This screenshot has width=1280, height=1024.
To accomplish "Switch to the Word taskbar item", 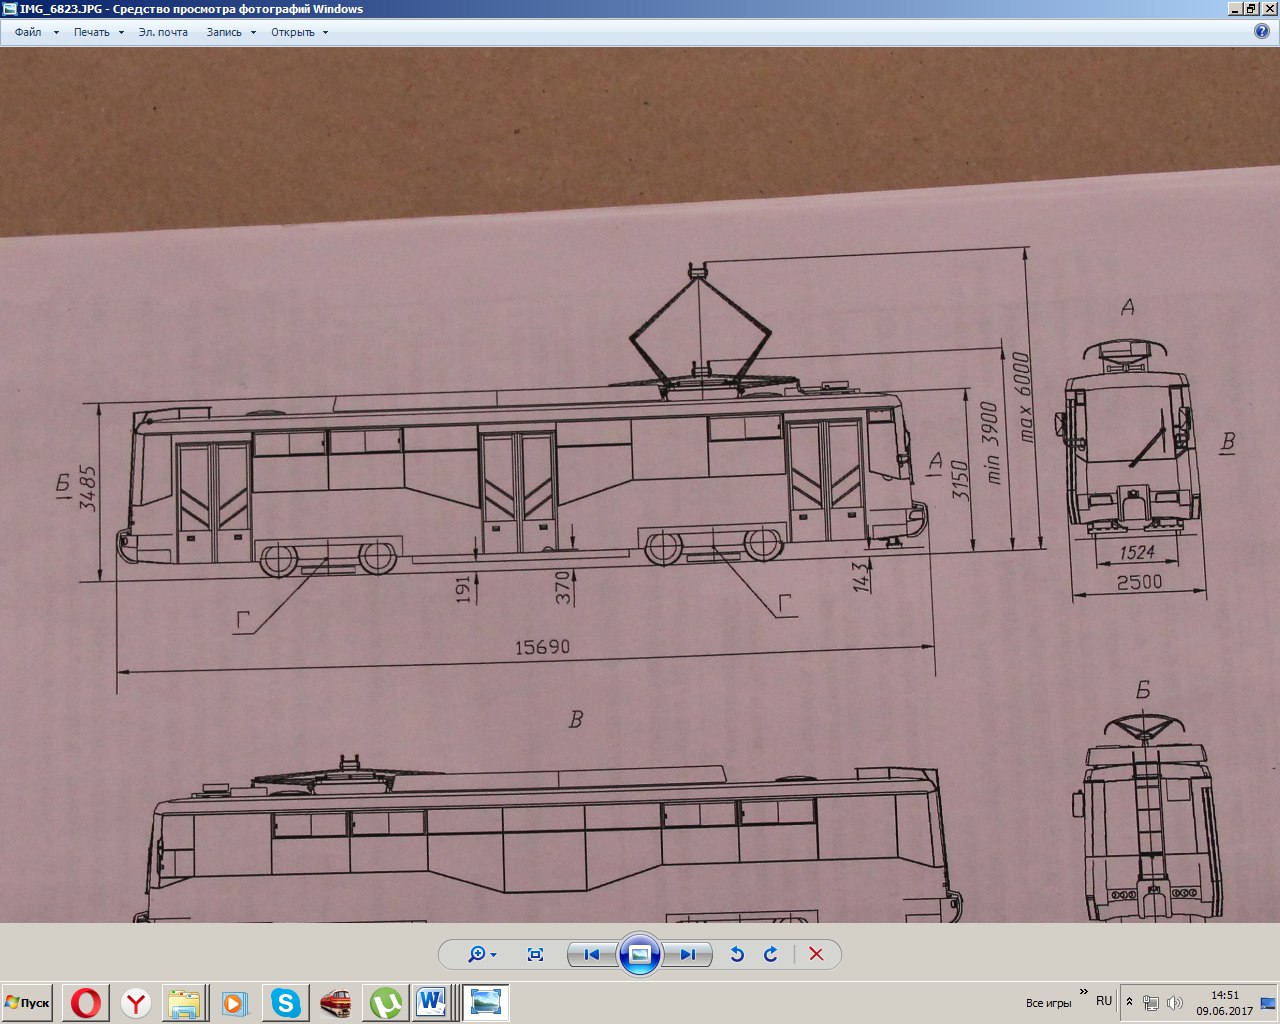I will click(x=432, y=1002).
